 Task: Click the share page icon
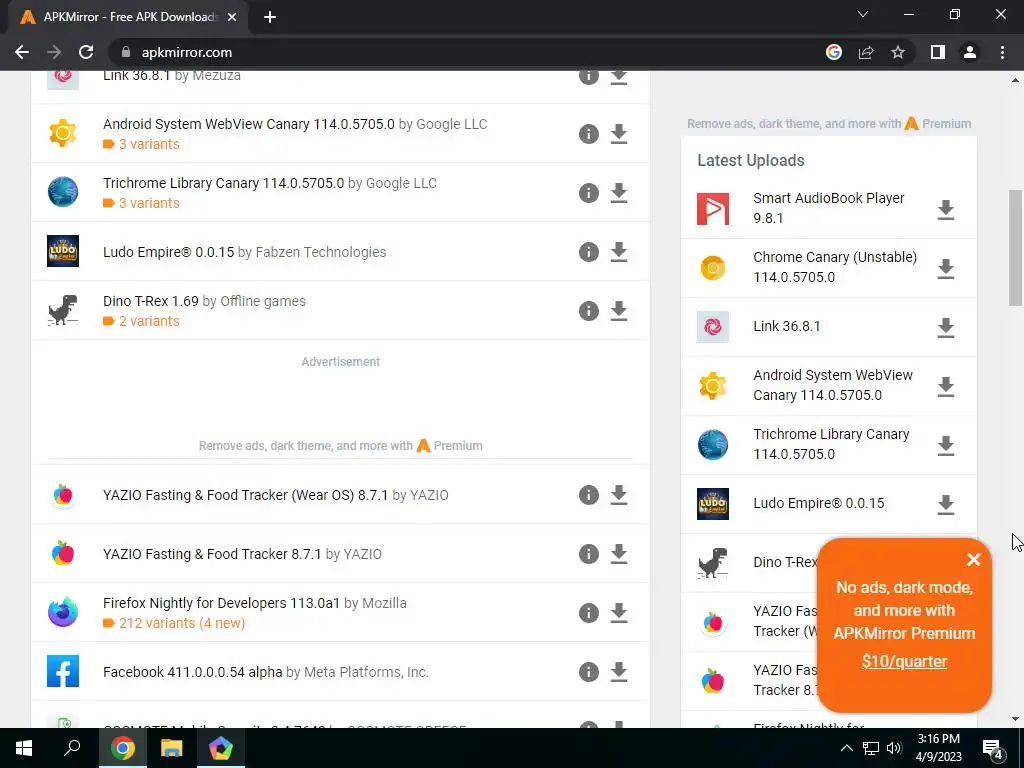[x=866, y=52]
